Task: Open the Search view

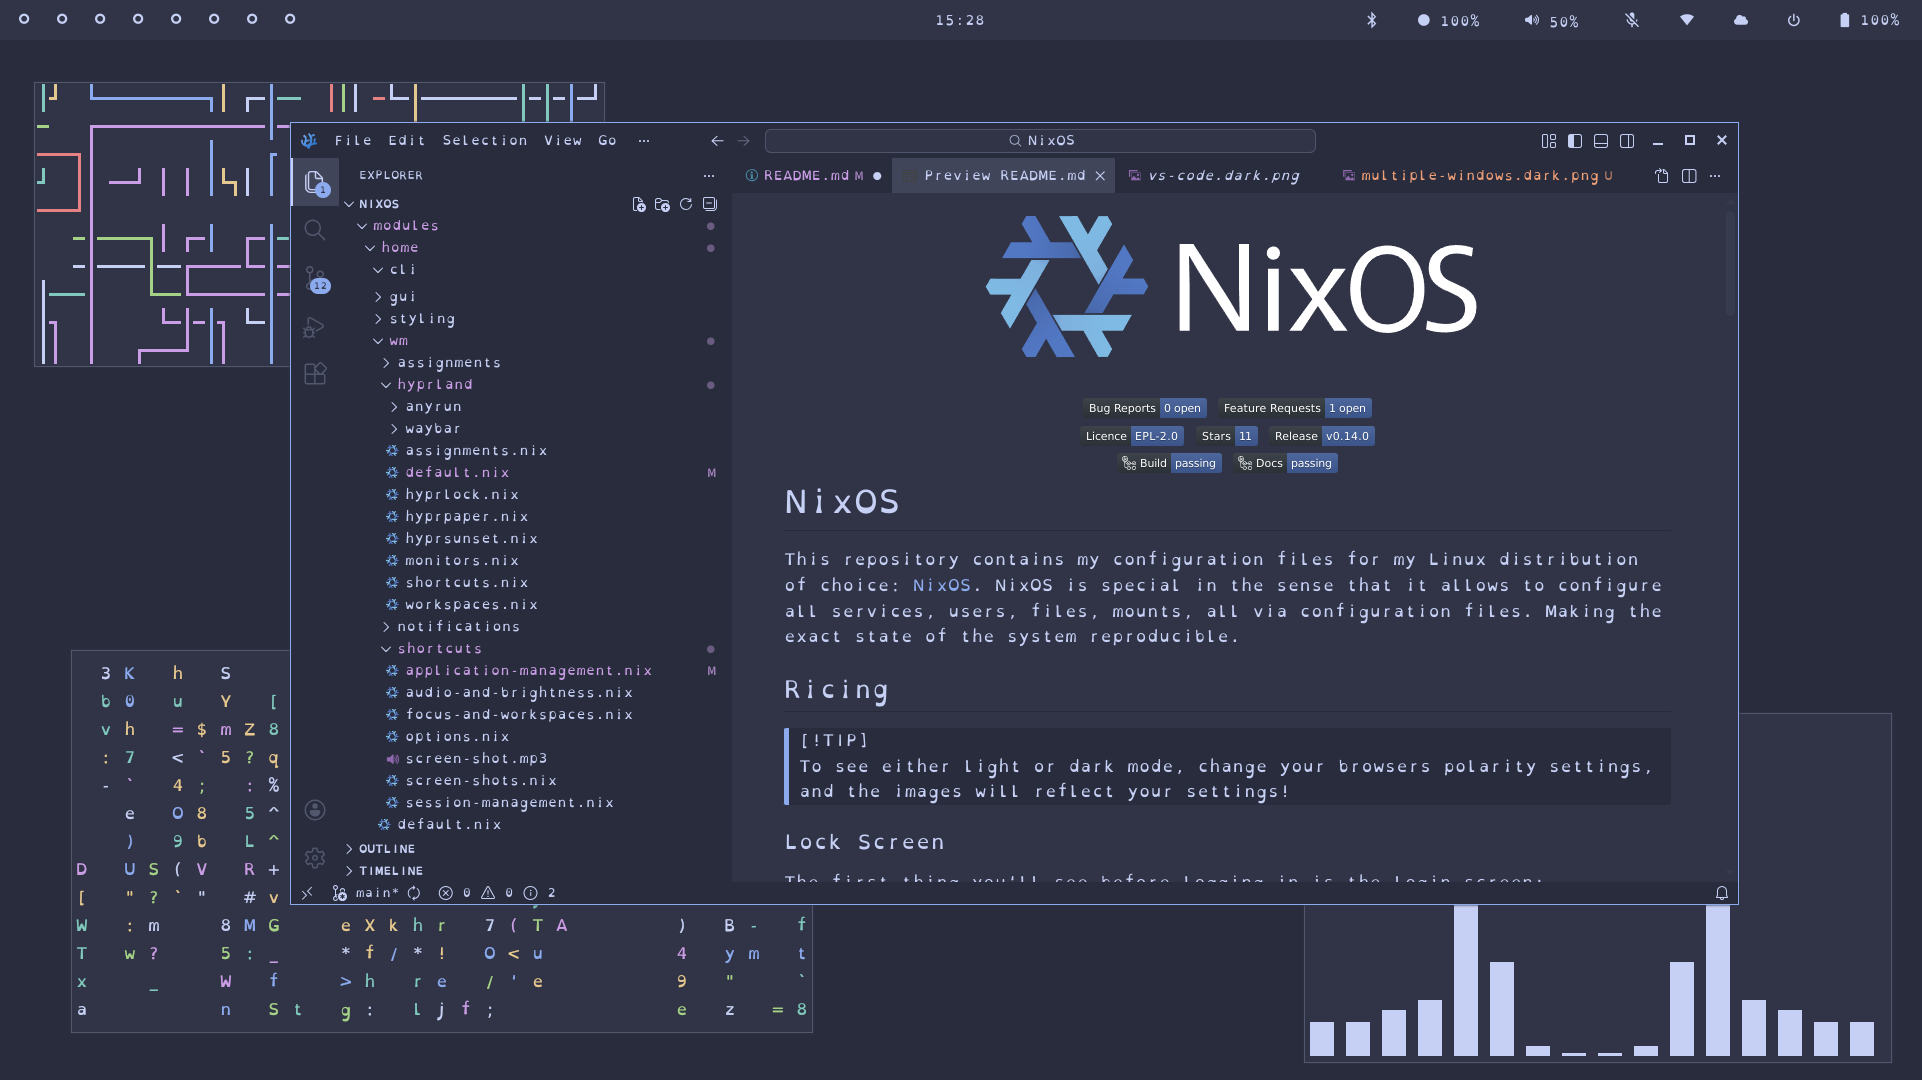Action: (x=315, y=230)
